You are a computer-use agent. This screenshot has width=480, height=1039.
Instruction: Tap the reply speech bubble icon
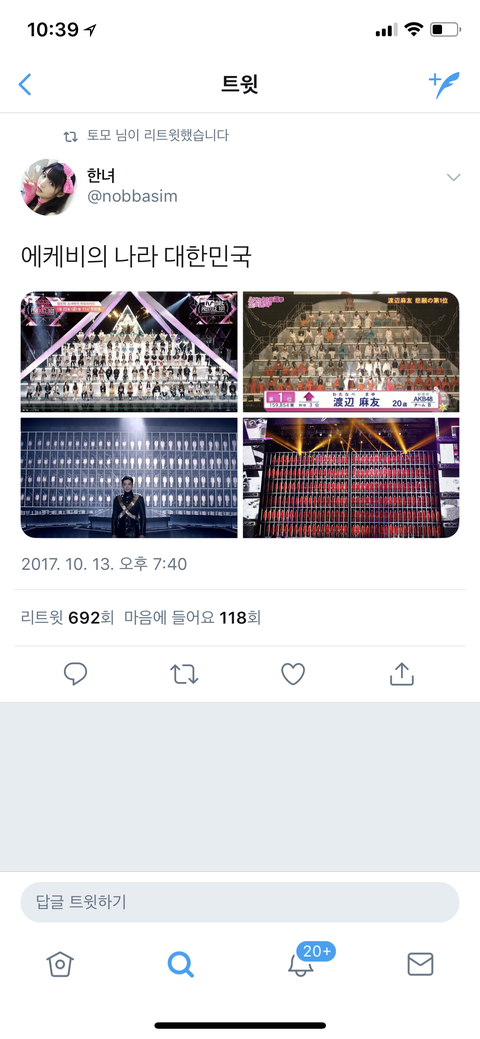[x=76, y=674]
